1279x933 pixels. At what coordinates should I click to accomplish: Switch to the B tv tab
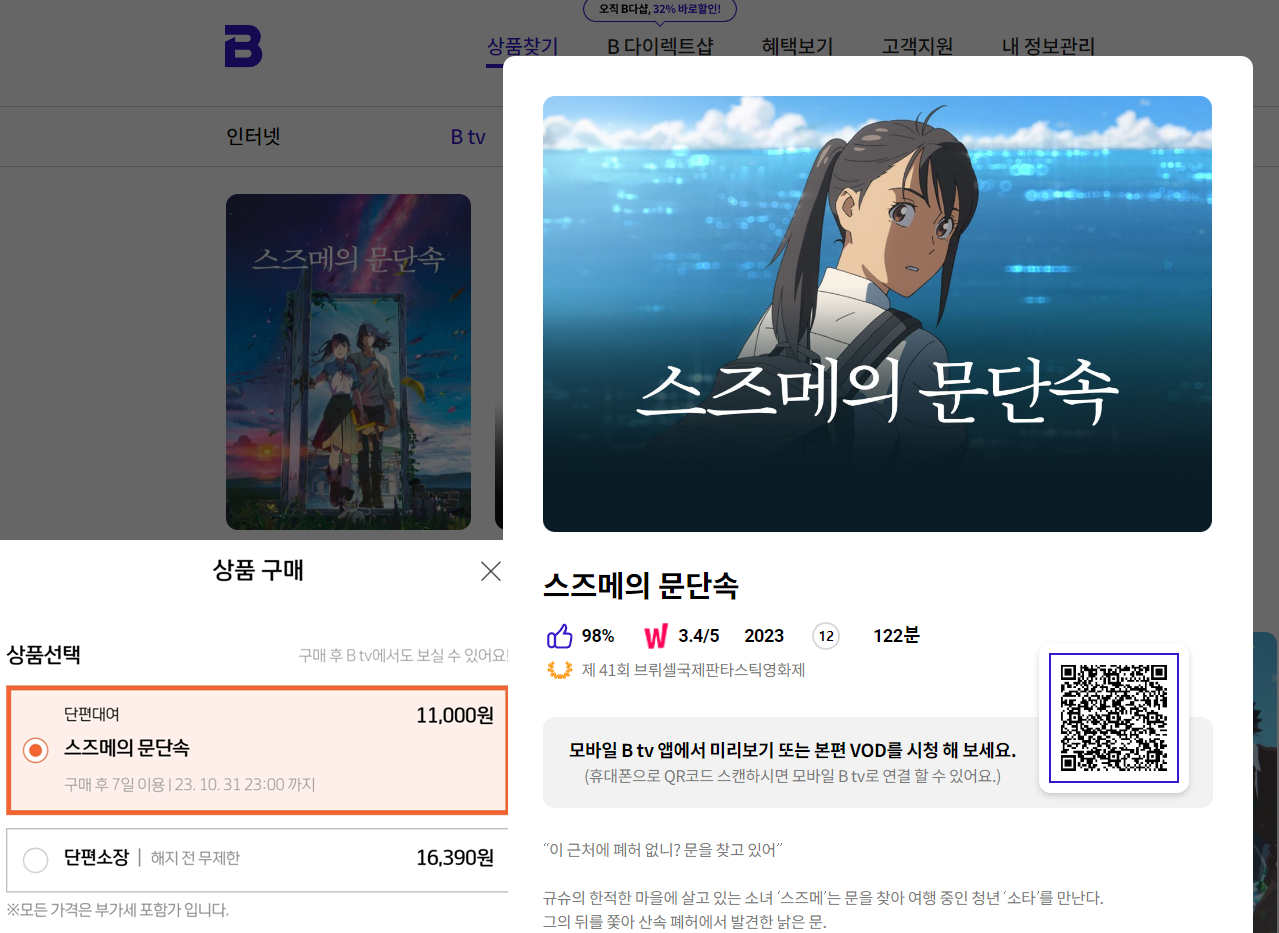click(468, 137)
